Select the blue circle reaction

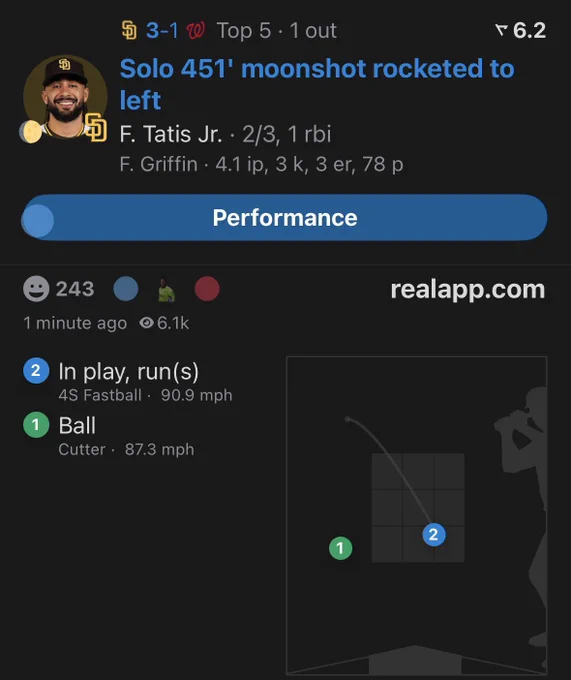click(x=126, y=288)
